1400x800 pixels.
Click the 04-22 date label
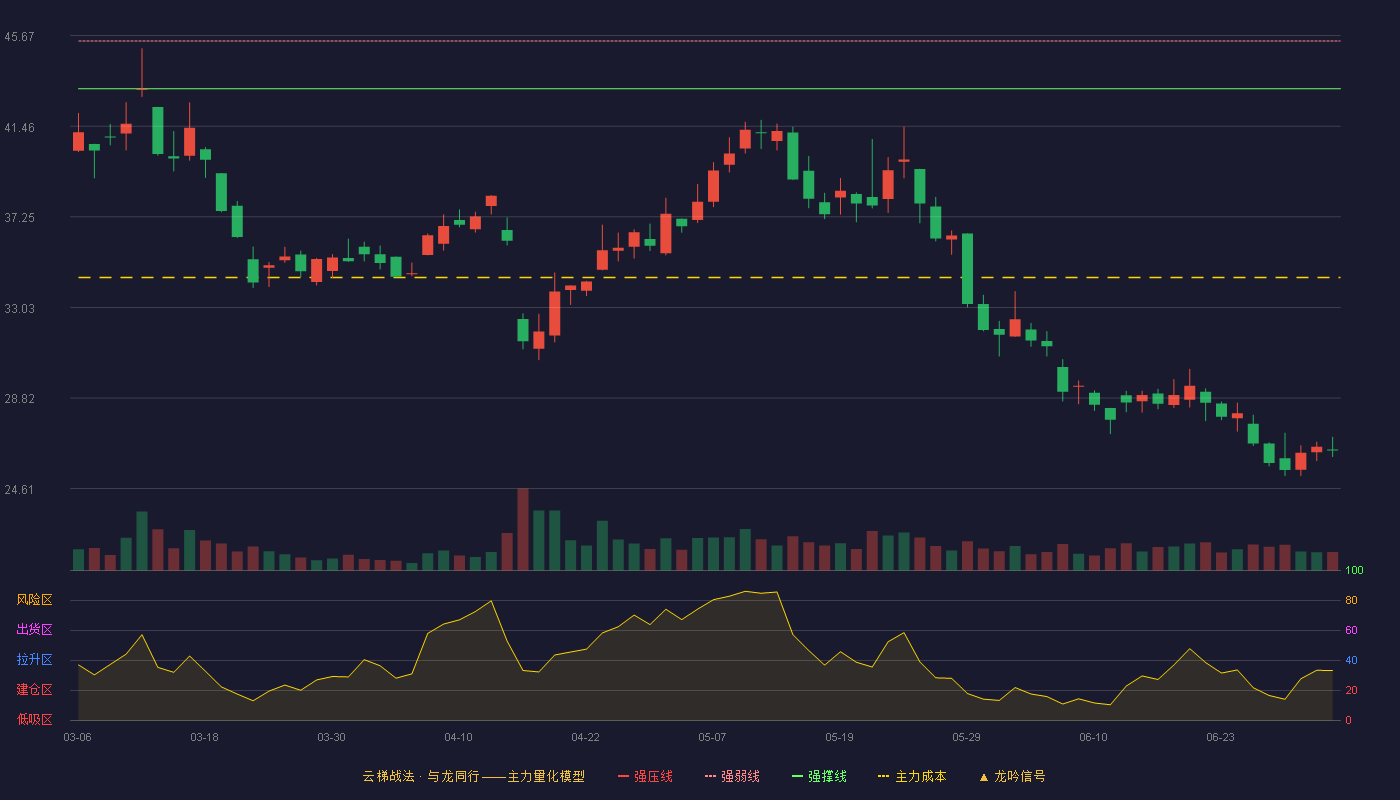tap(585, 737)
